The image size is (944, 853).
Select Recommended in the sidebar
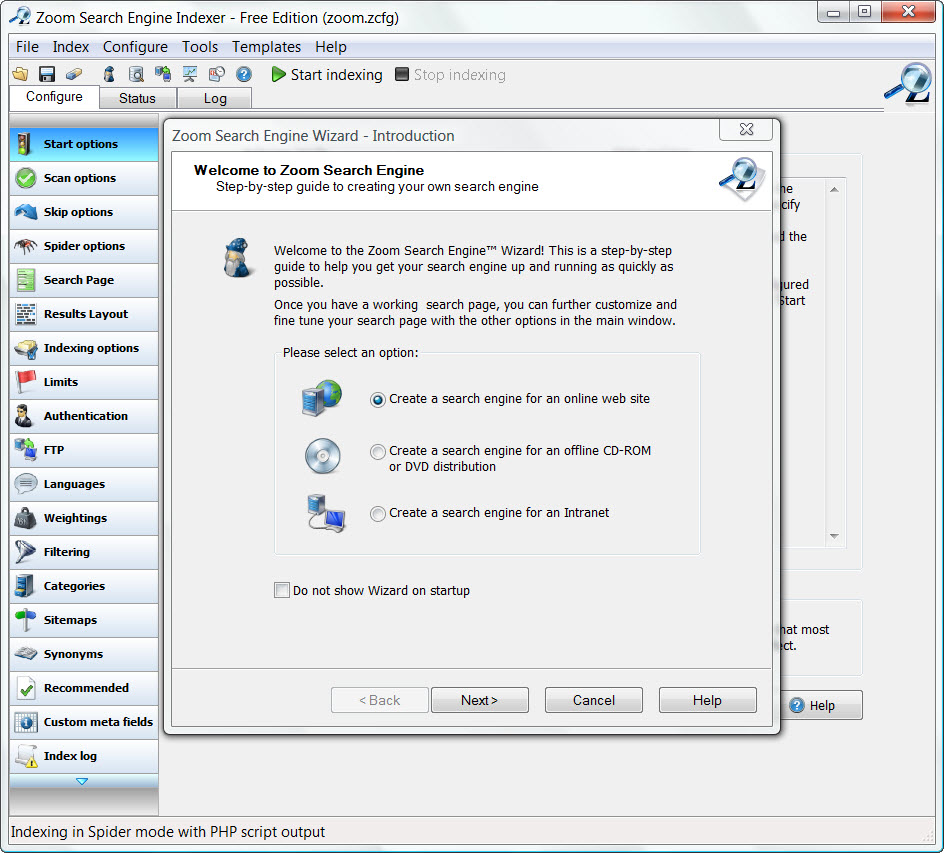84,688
